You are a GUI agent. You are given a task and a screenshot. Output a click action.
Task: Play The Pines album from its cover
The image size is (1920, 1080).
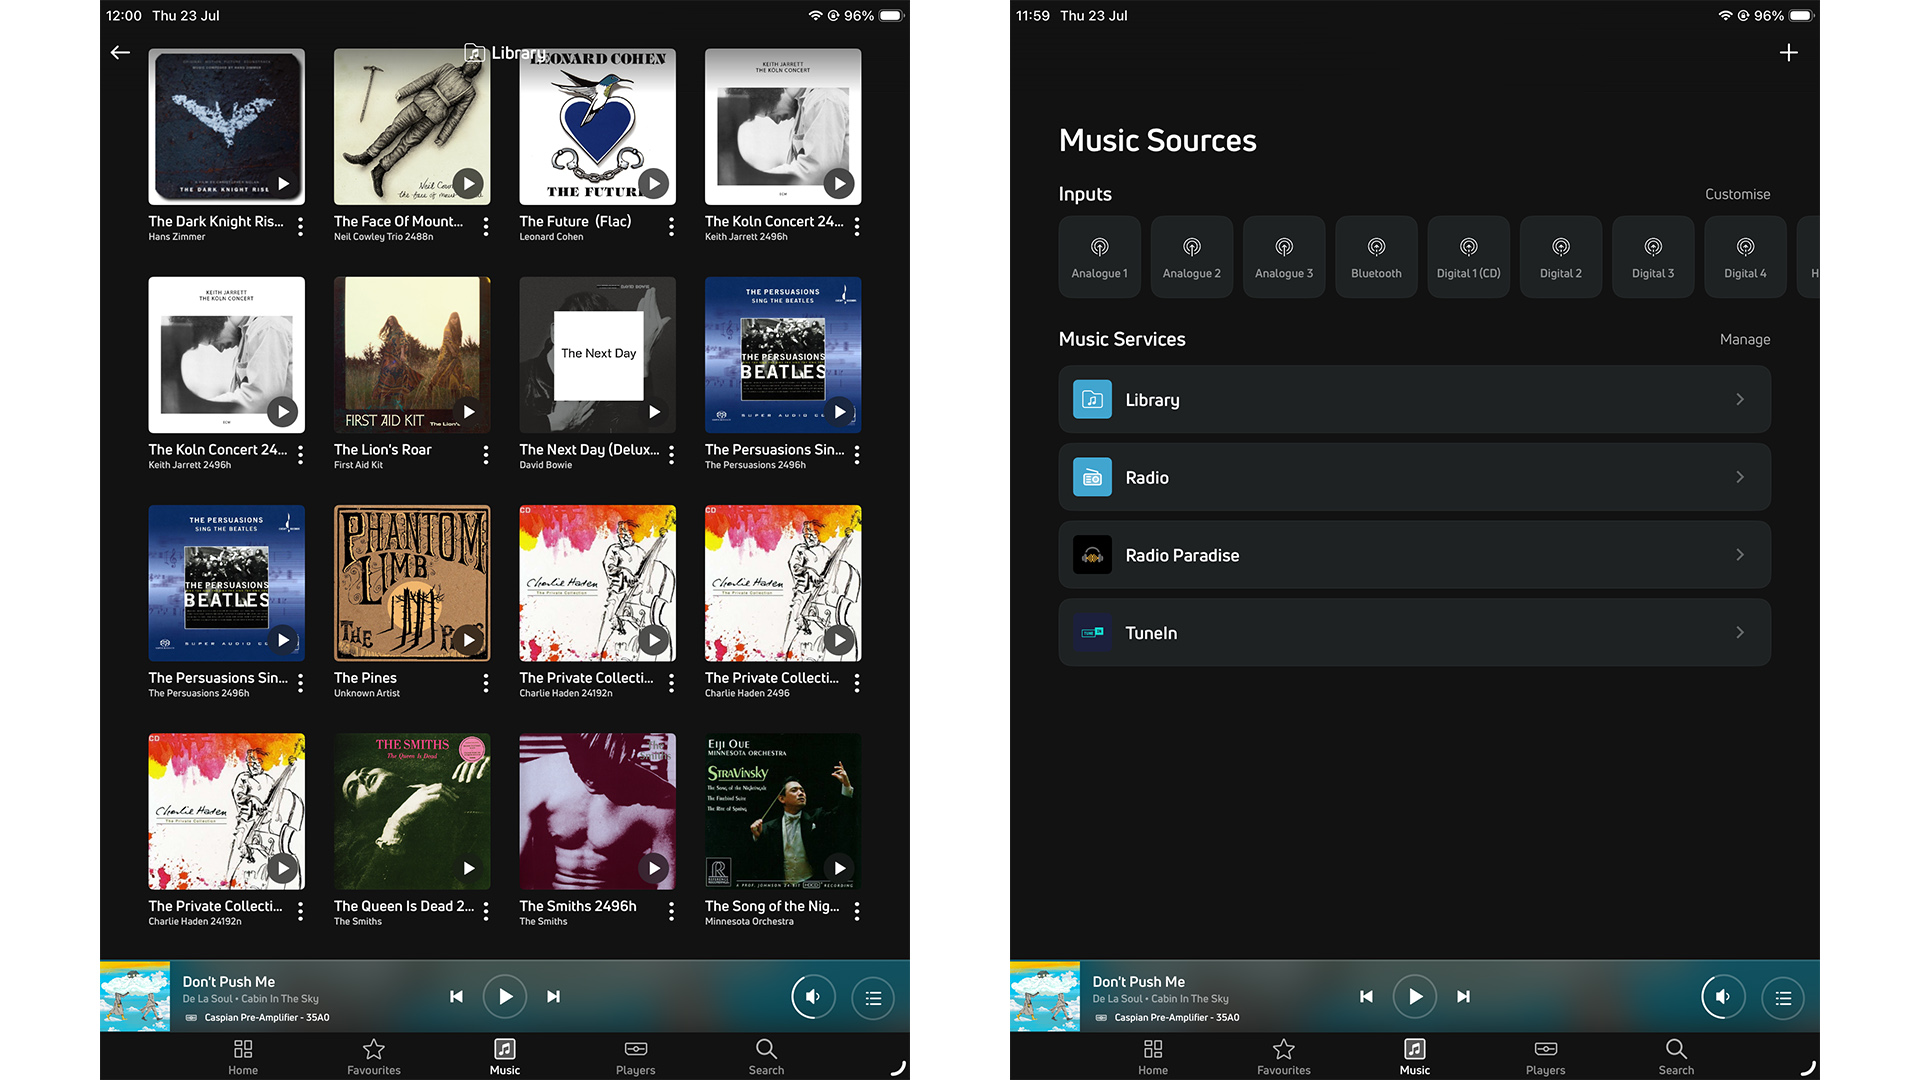tap(468, 640)
